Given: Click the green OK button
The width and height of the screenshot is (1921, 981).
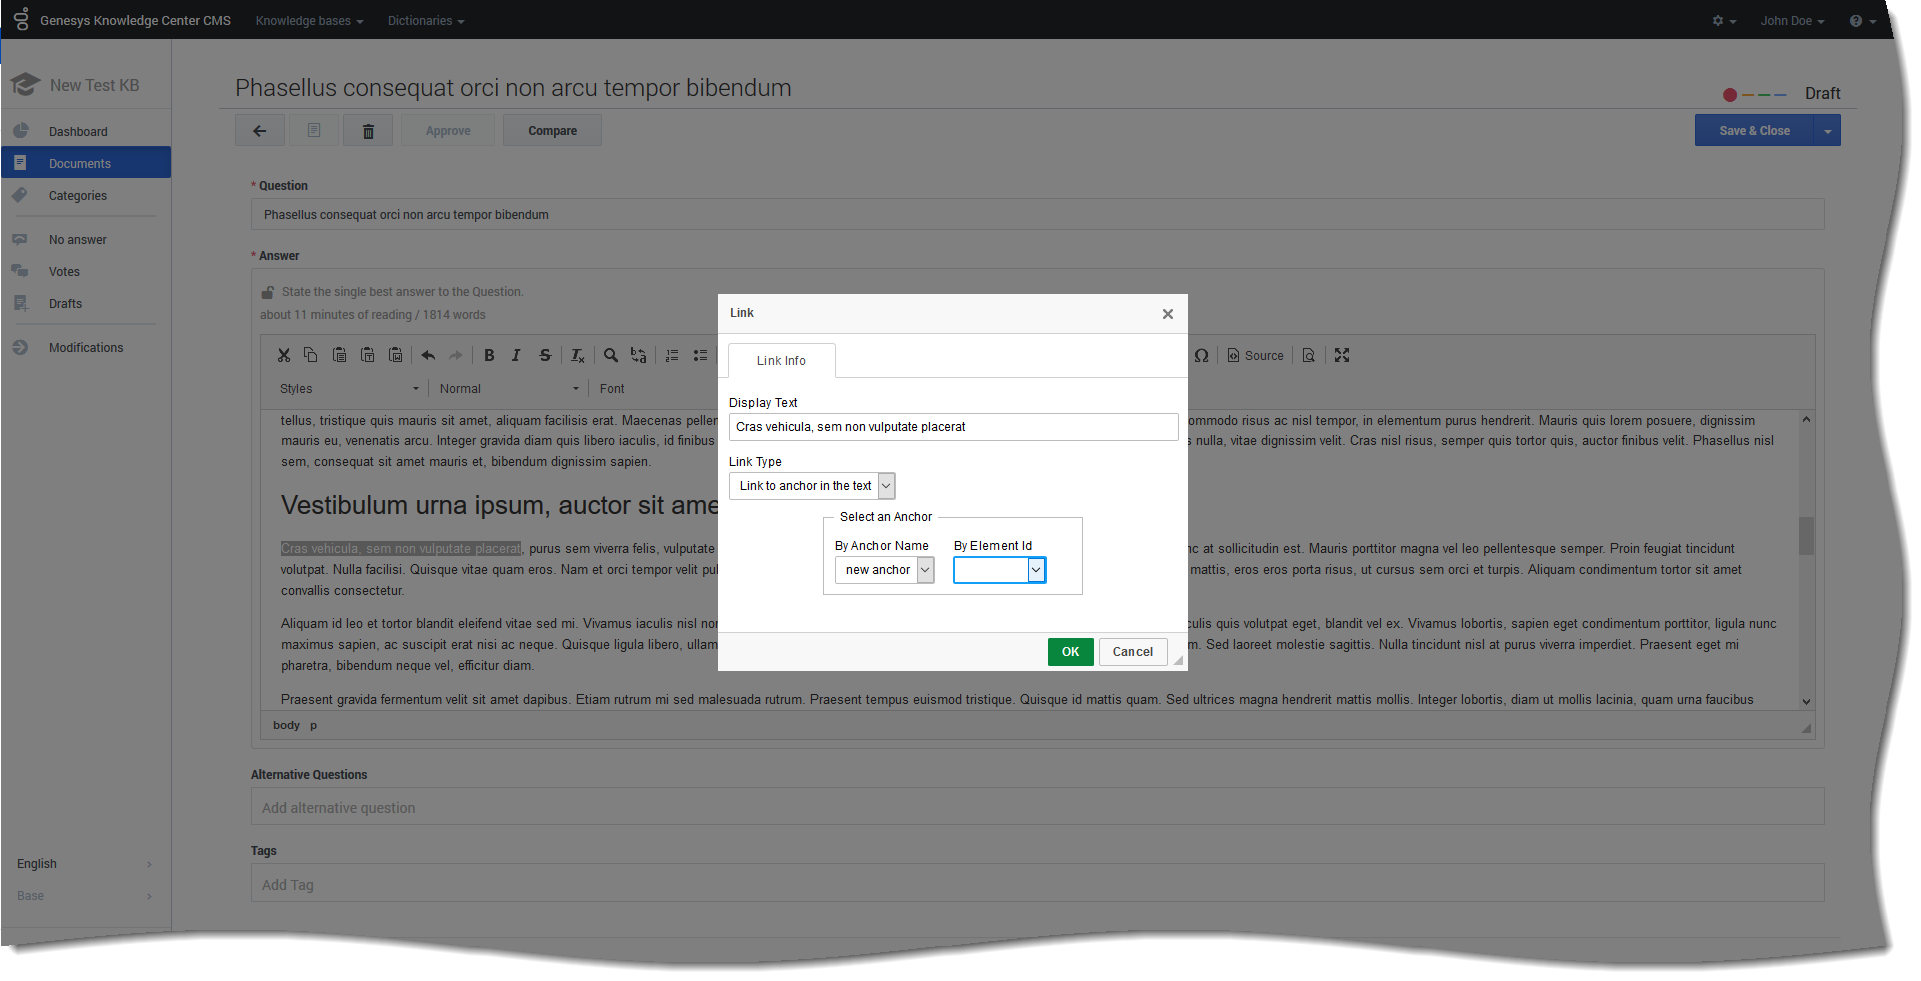Looking at the screenshot, I should click(1070, 652).
